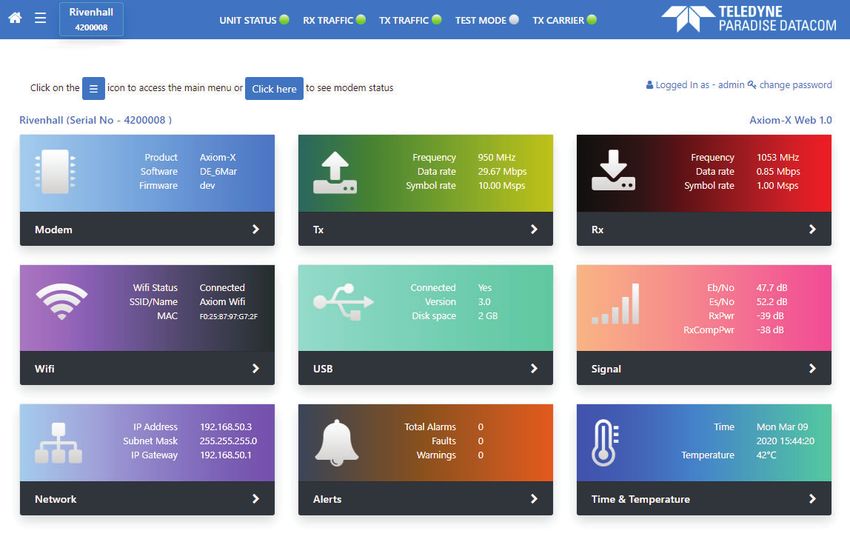
Task: Click the Axiom-X Web 1.0 text
Action: point(790,120)
